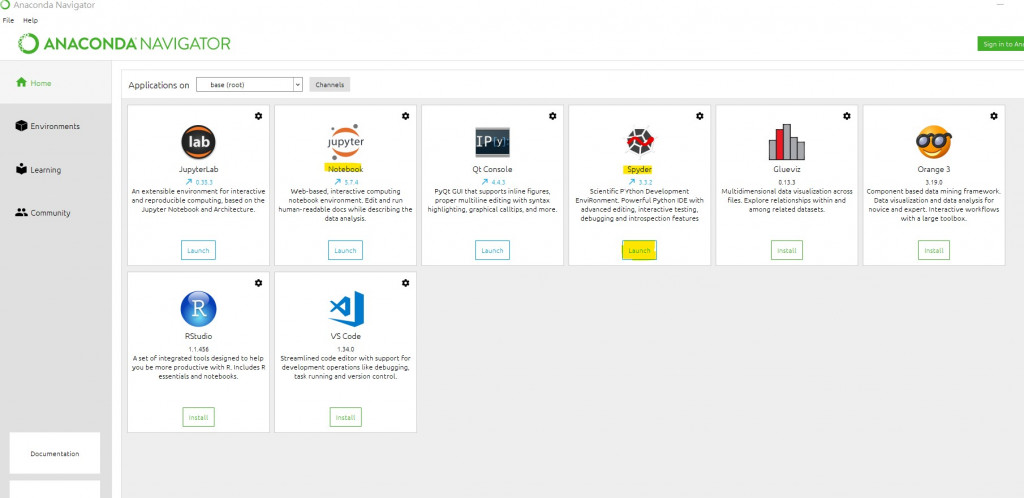The image size is (1024, 498).
Task: Open gear options on Orange 3 tile
Action: (x=994, y=116)
